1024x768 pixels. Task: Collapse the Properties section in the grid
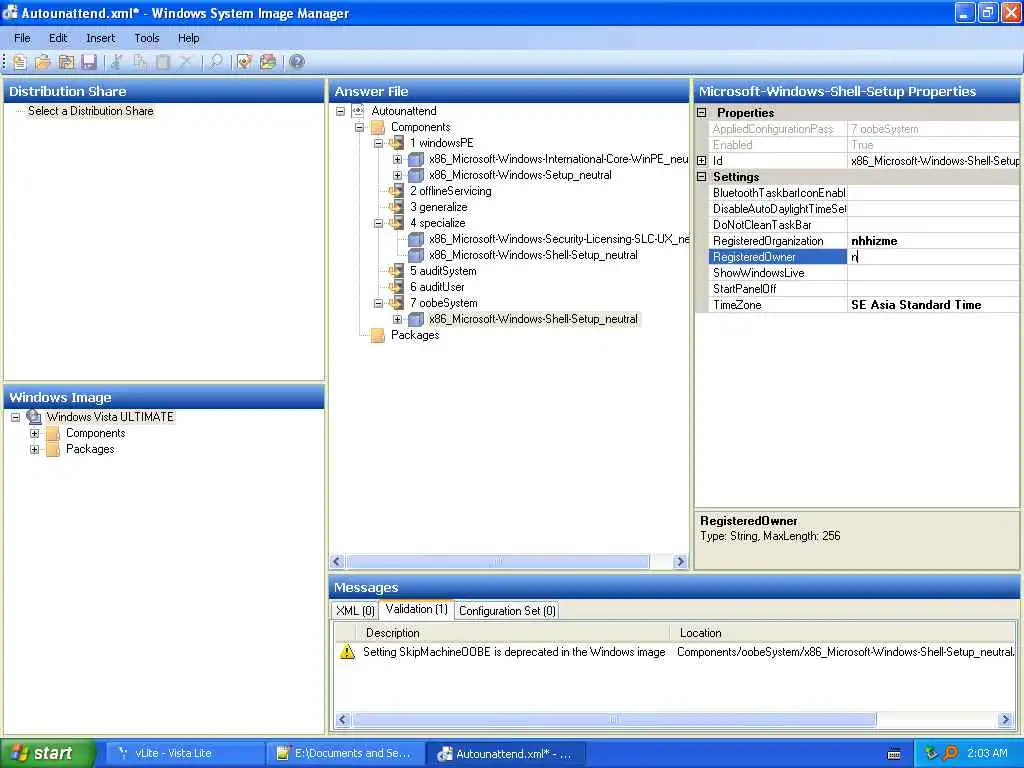pos(701,112)
